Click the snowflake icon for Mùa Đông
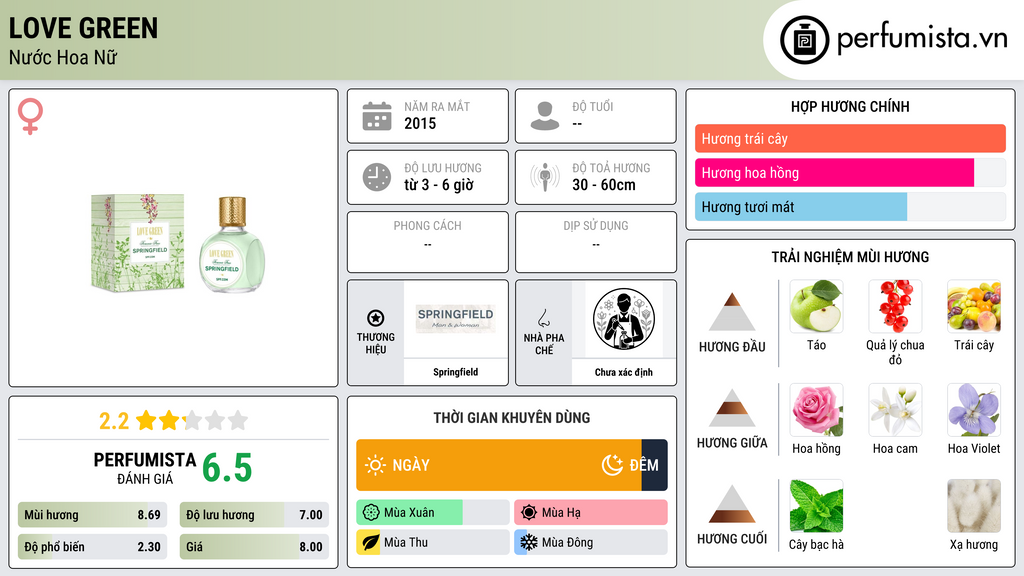The width and height of the screenshot is (1024, 576). click(529, 542)
